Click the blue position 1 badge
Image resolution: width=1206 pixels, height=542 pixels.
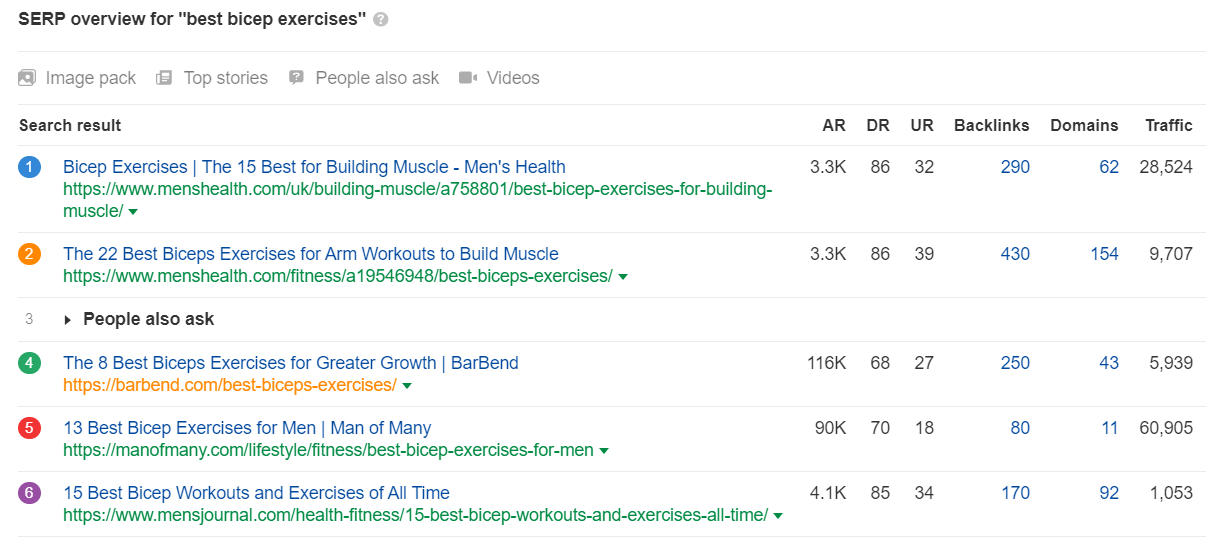pos(29,168)
